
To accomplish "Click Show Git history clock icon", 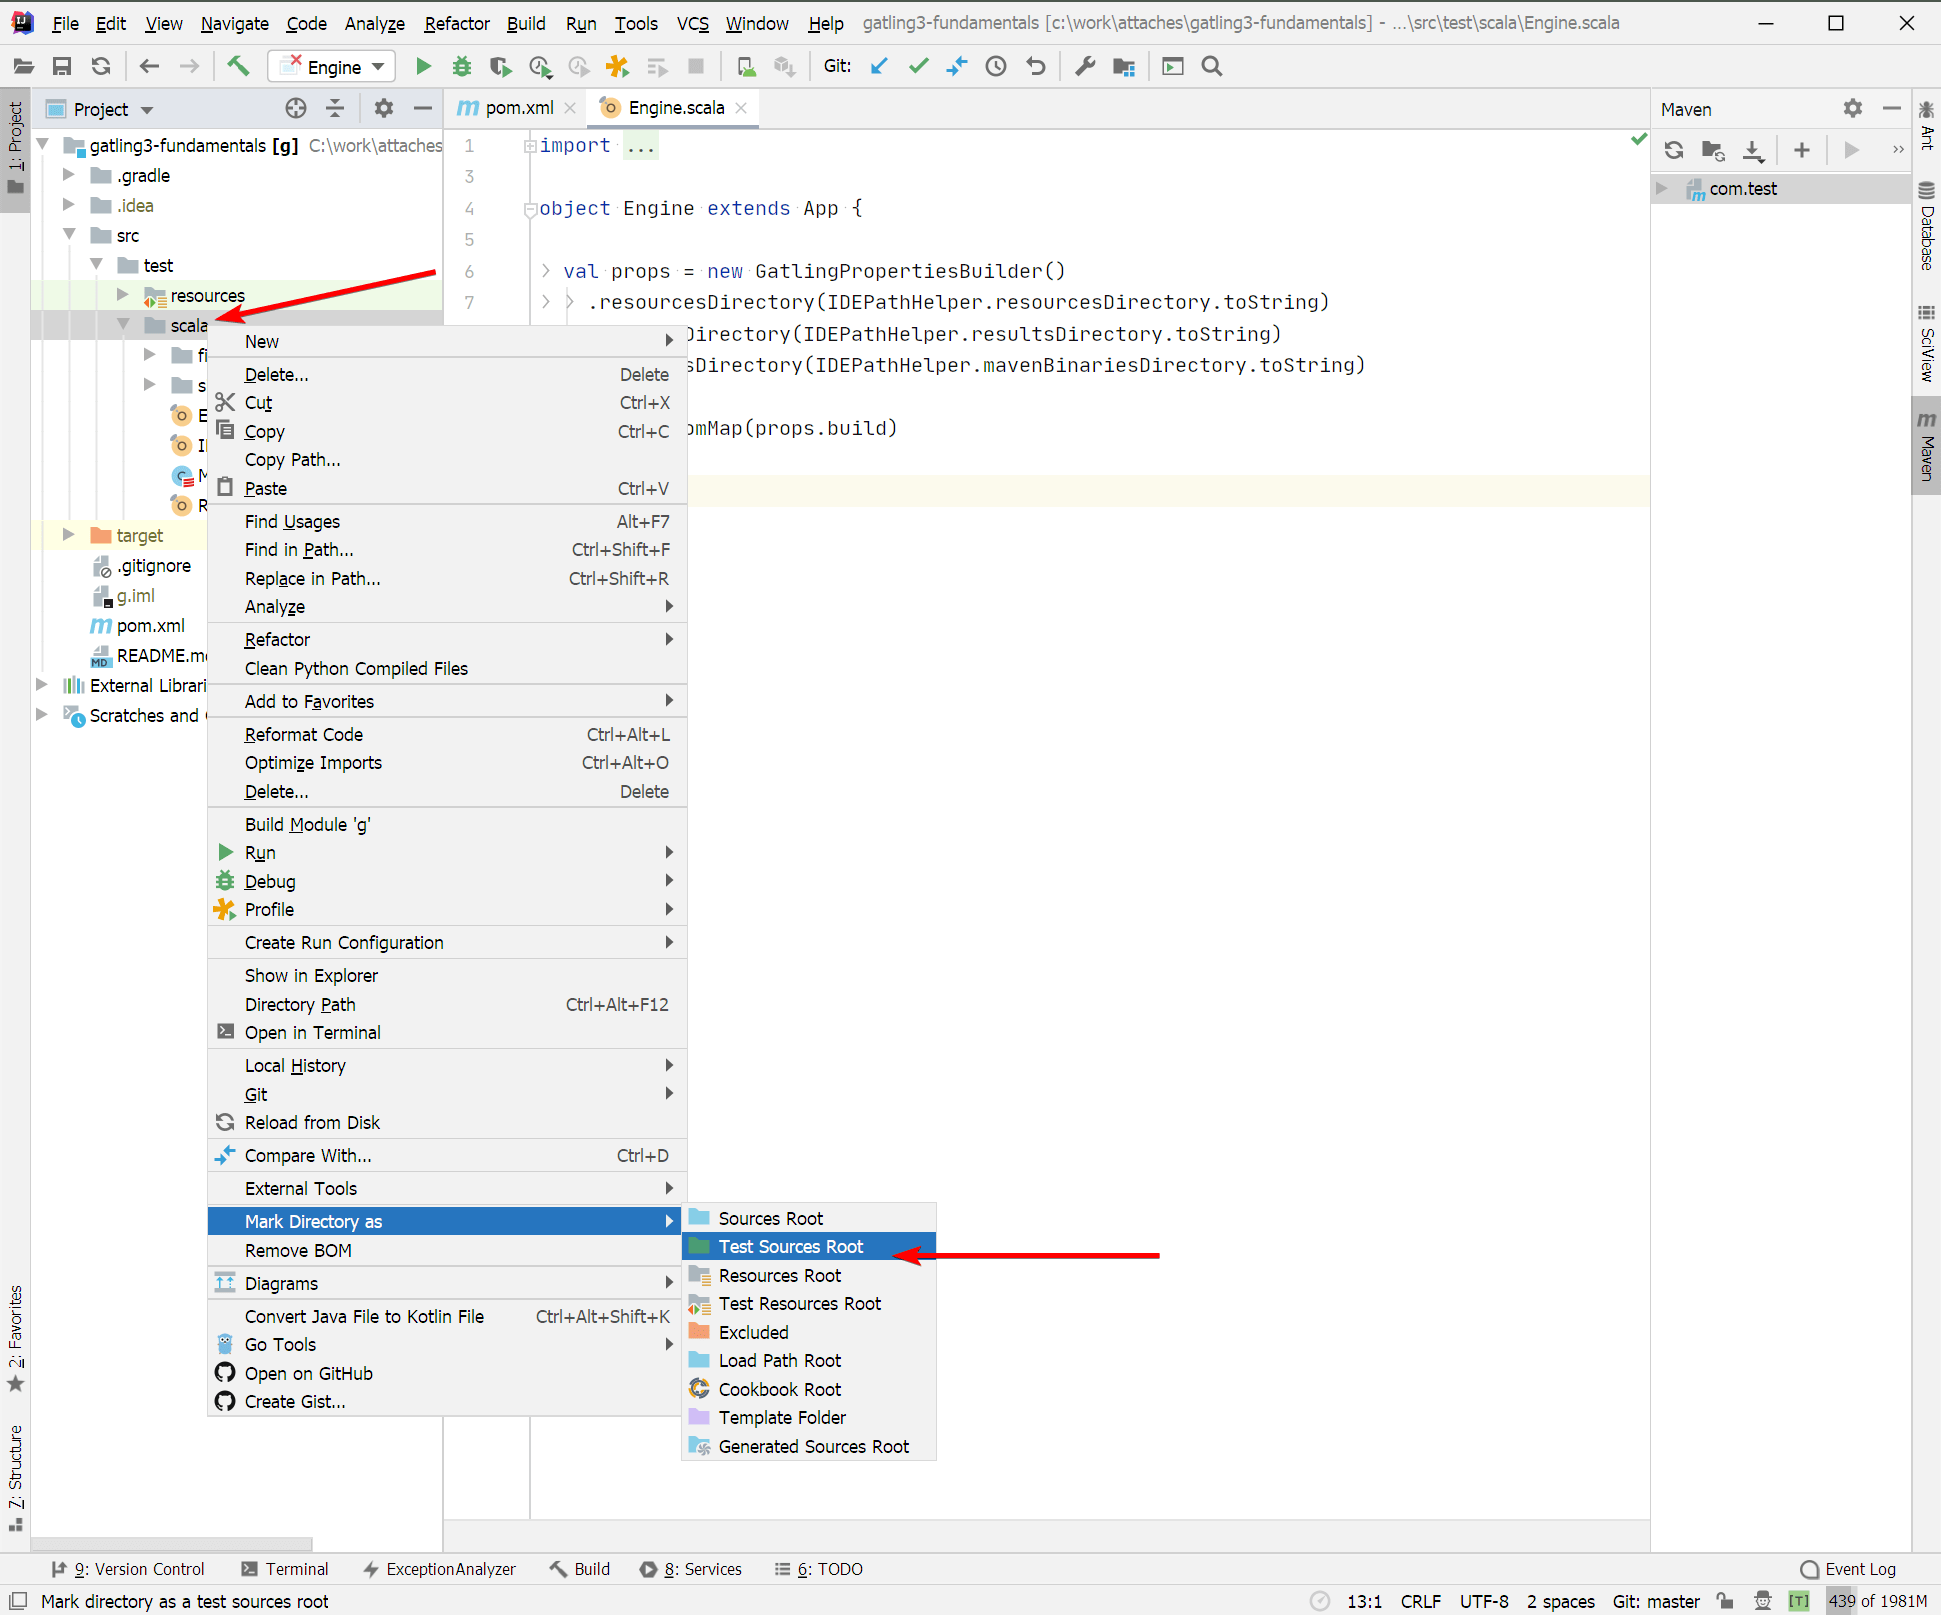I will point(996,67).
